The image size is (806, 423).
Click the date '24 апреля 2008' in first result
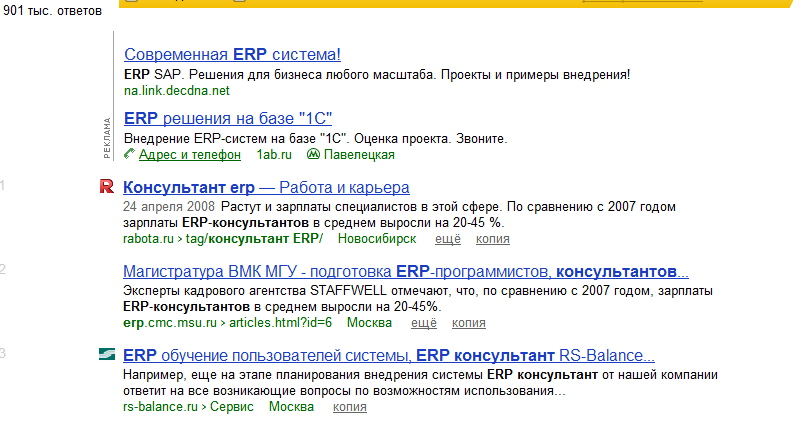point(169,207)
